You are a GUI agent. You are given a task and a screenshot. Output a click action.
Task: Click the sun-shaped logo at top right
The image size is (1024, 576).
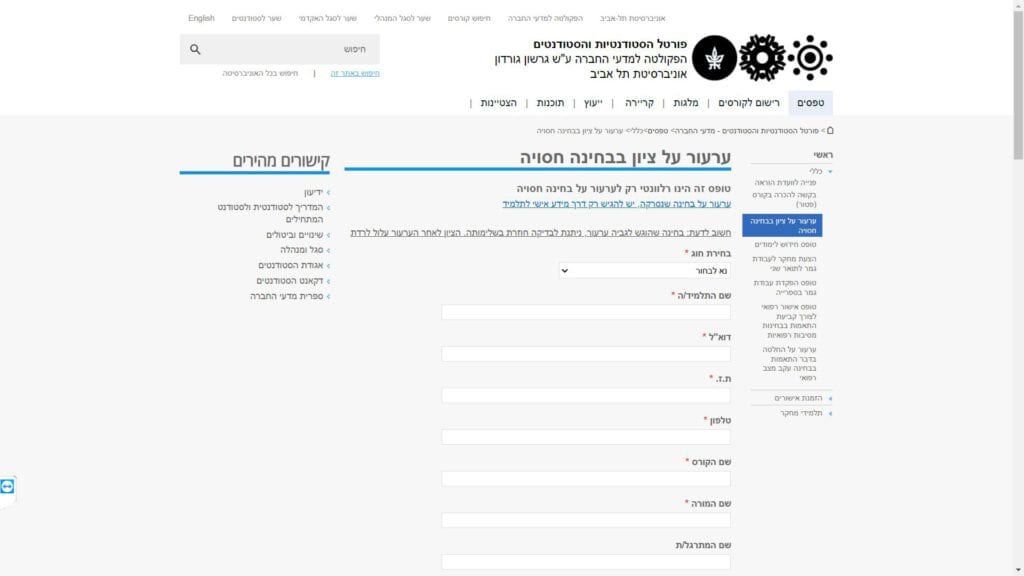tap(810, 58)
